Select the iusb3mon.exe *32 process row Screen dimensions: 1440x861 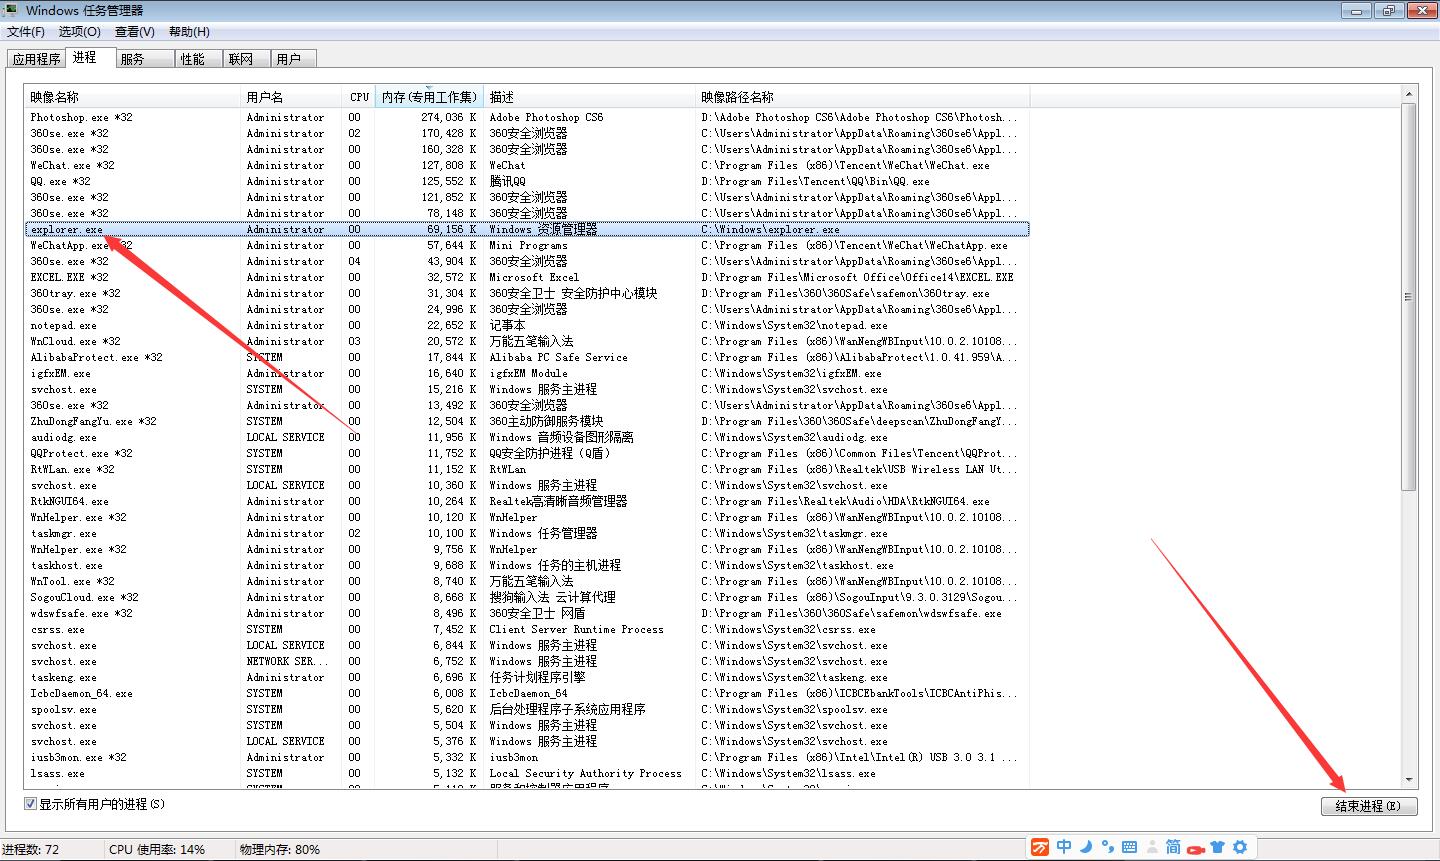527,757
